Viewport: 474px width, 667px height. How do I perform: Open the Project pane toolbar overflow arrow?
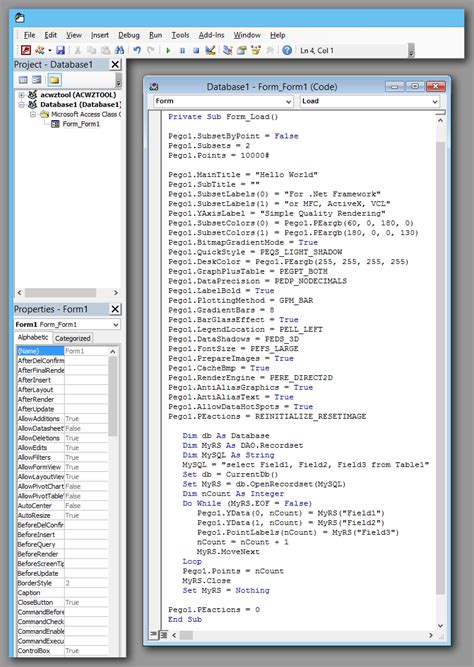pyautogui.click(x=119, y=80)
